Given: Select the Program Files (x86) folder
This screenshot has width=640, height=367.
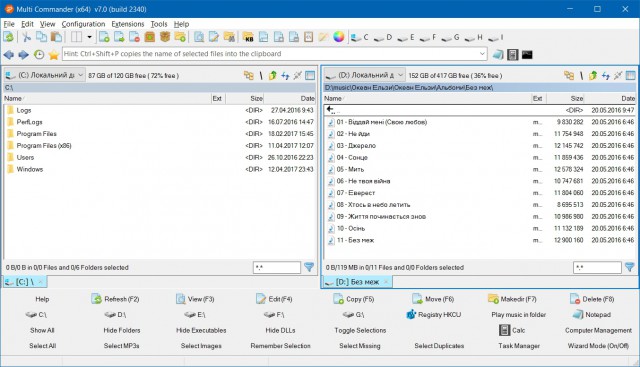Looking at the screenshot, I should (160, 146).
